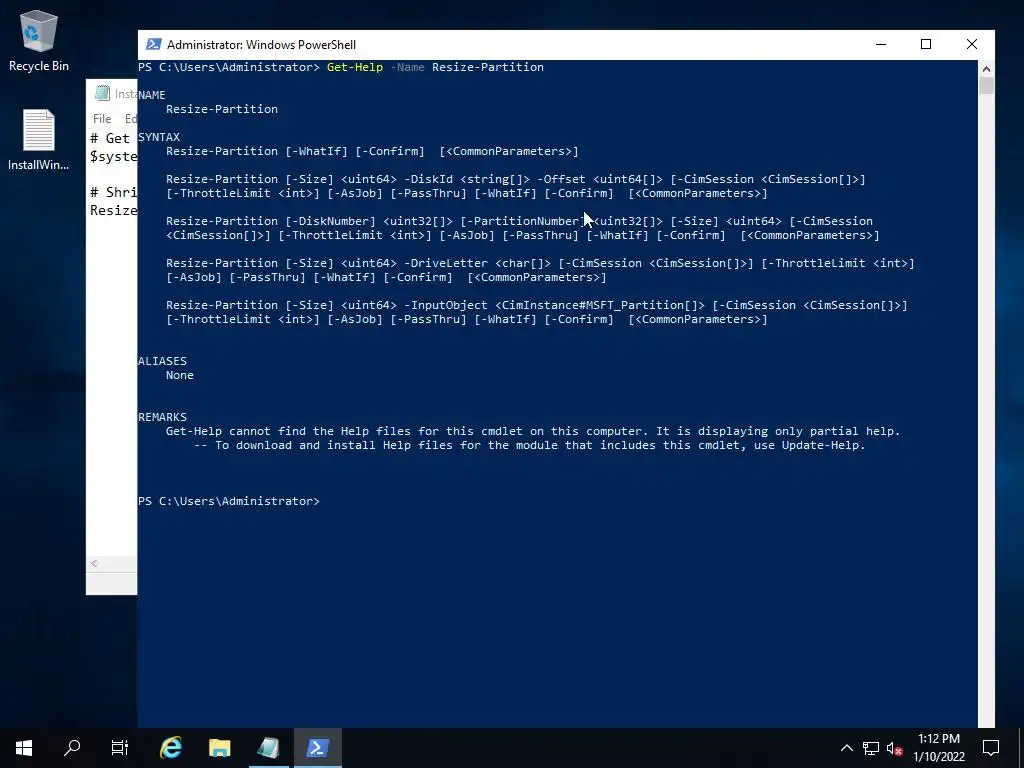Click '[-DiskNumber]' parameter text
The image size is (1024, 768).
point(330,221)
